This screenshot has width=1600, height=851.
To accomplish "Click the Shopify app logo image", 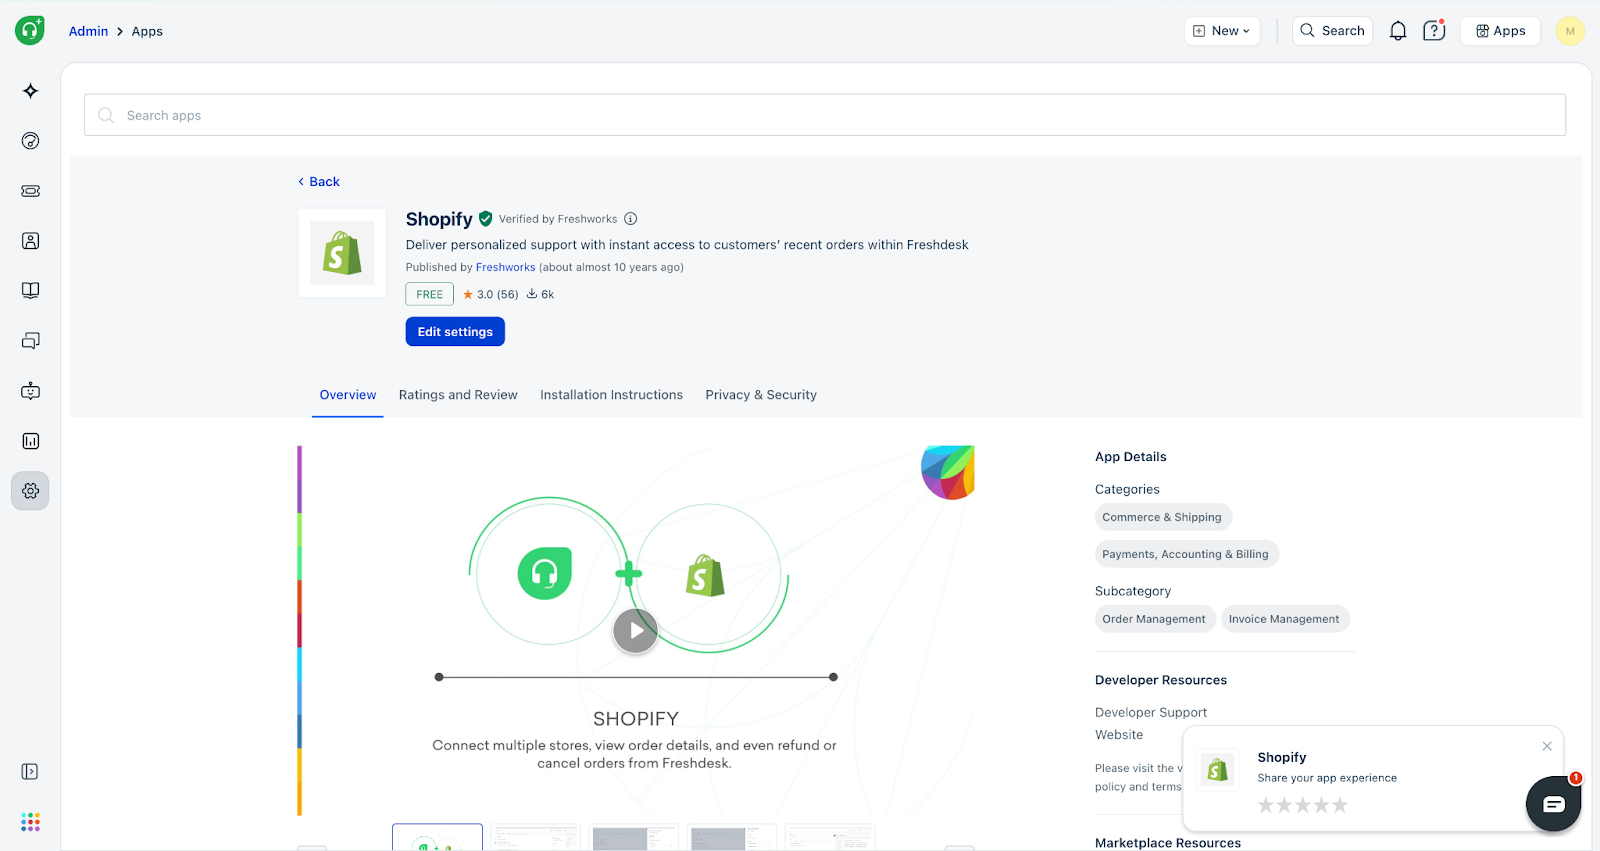I will [x=342, y=253].
